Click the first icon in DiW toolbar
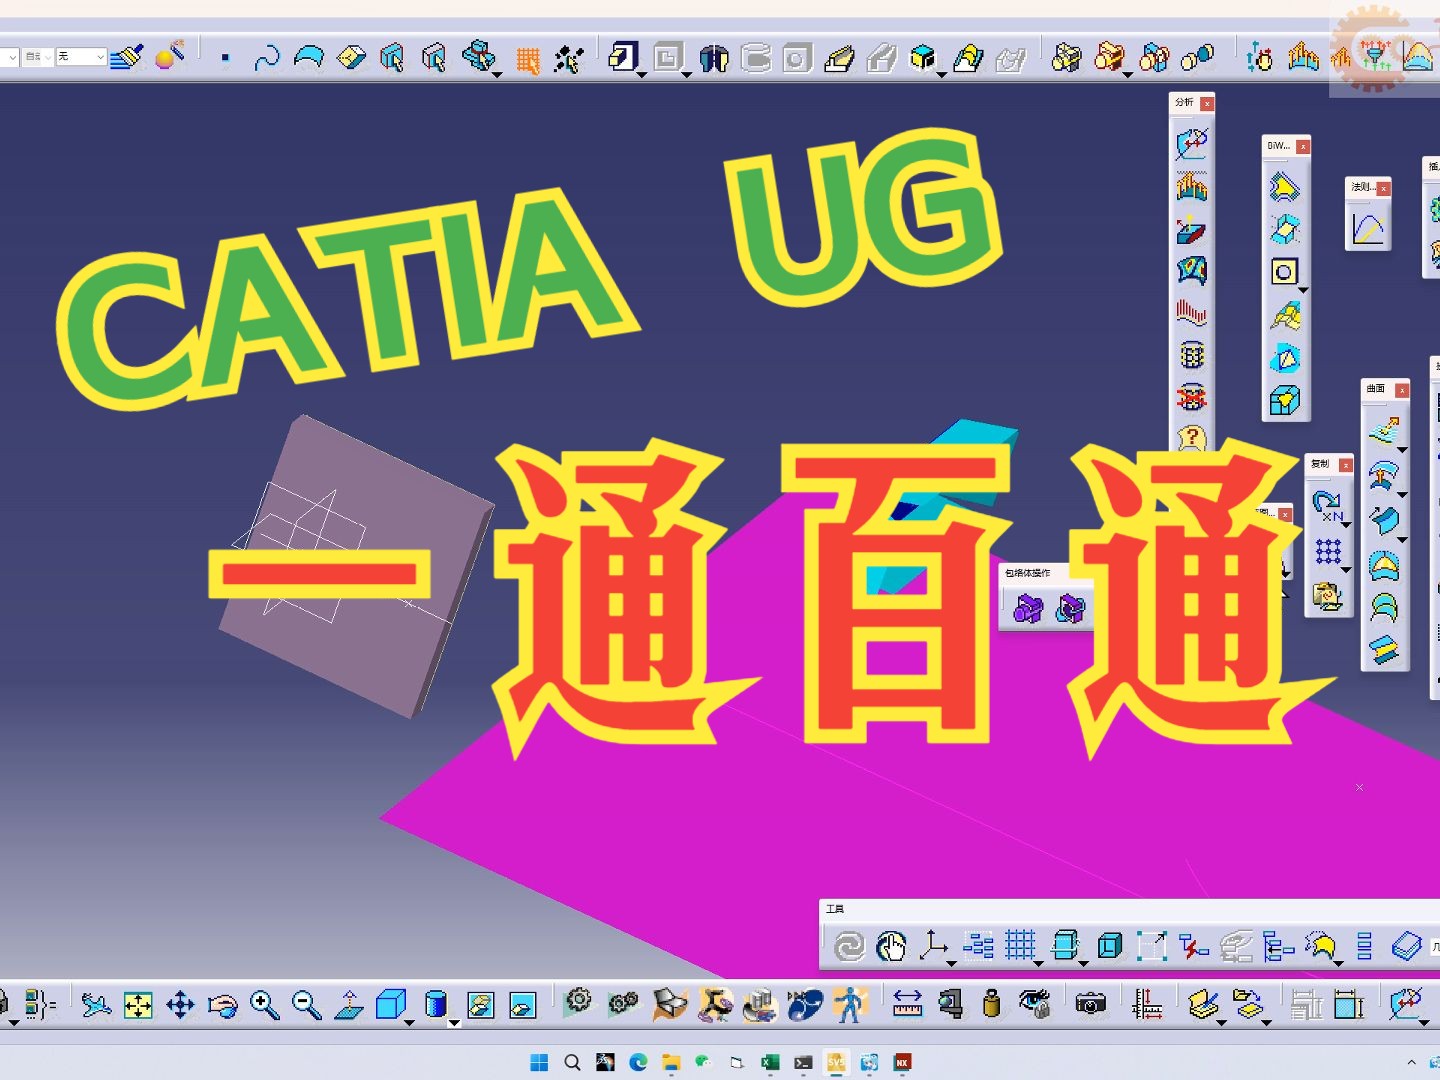The width and height of the screenshot is (1440, 1080). [x=1284, y=187]
